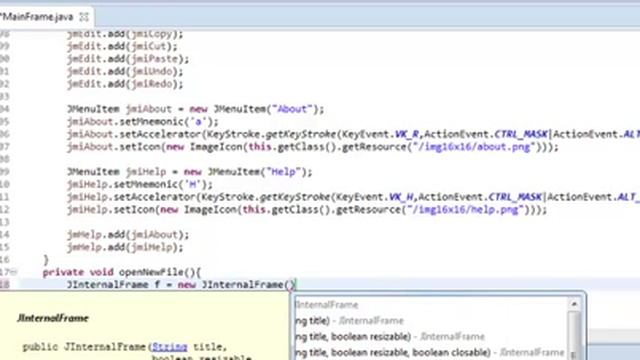Choose the 'boolean resizable, boolean closable)' proposal
Viewport: 640px width, 360px height.
(x=431, y=352)
